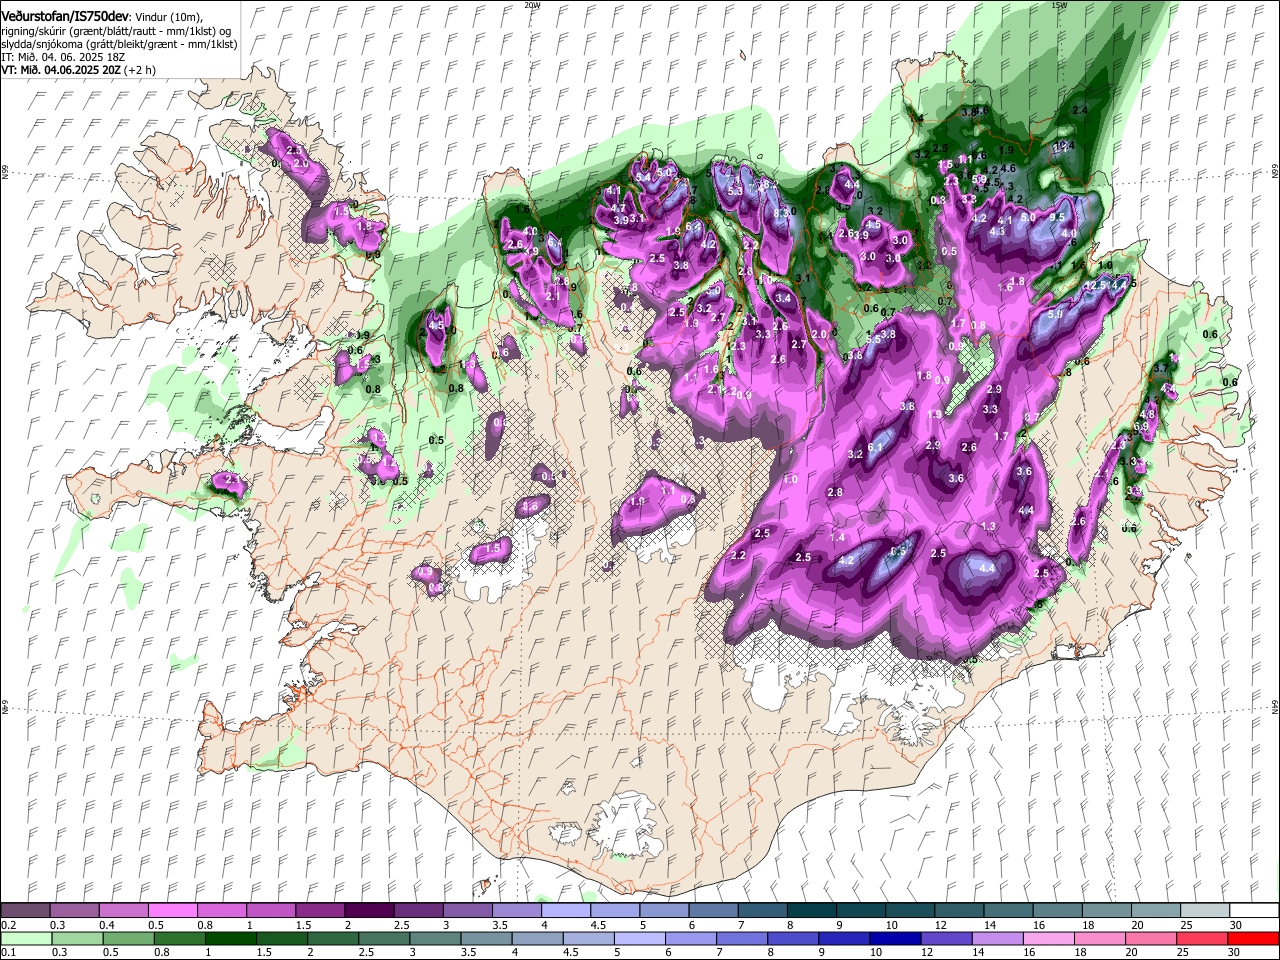Choose the 7 swatch in upper legend row
1280x960 pixels.
pos(762,910)
